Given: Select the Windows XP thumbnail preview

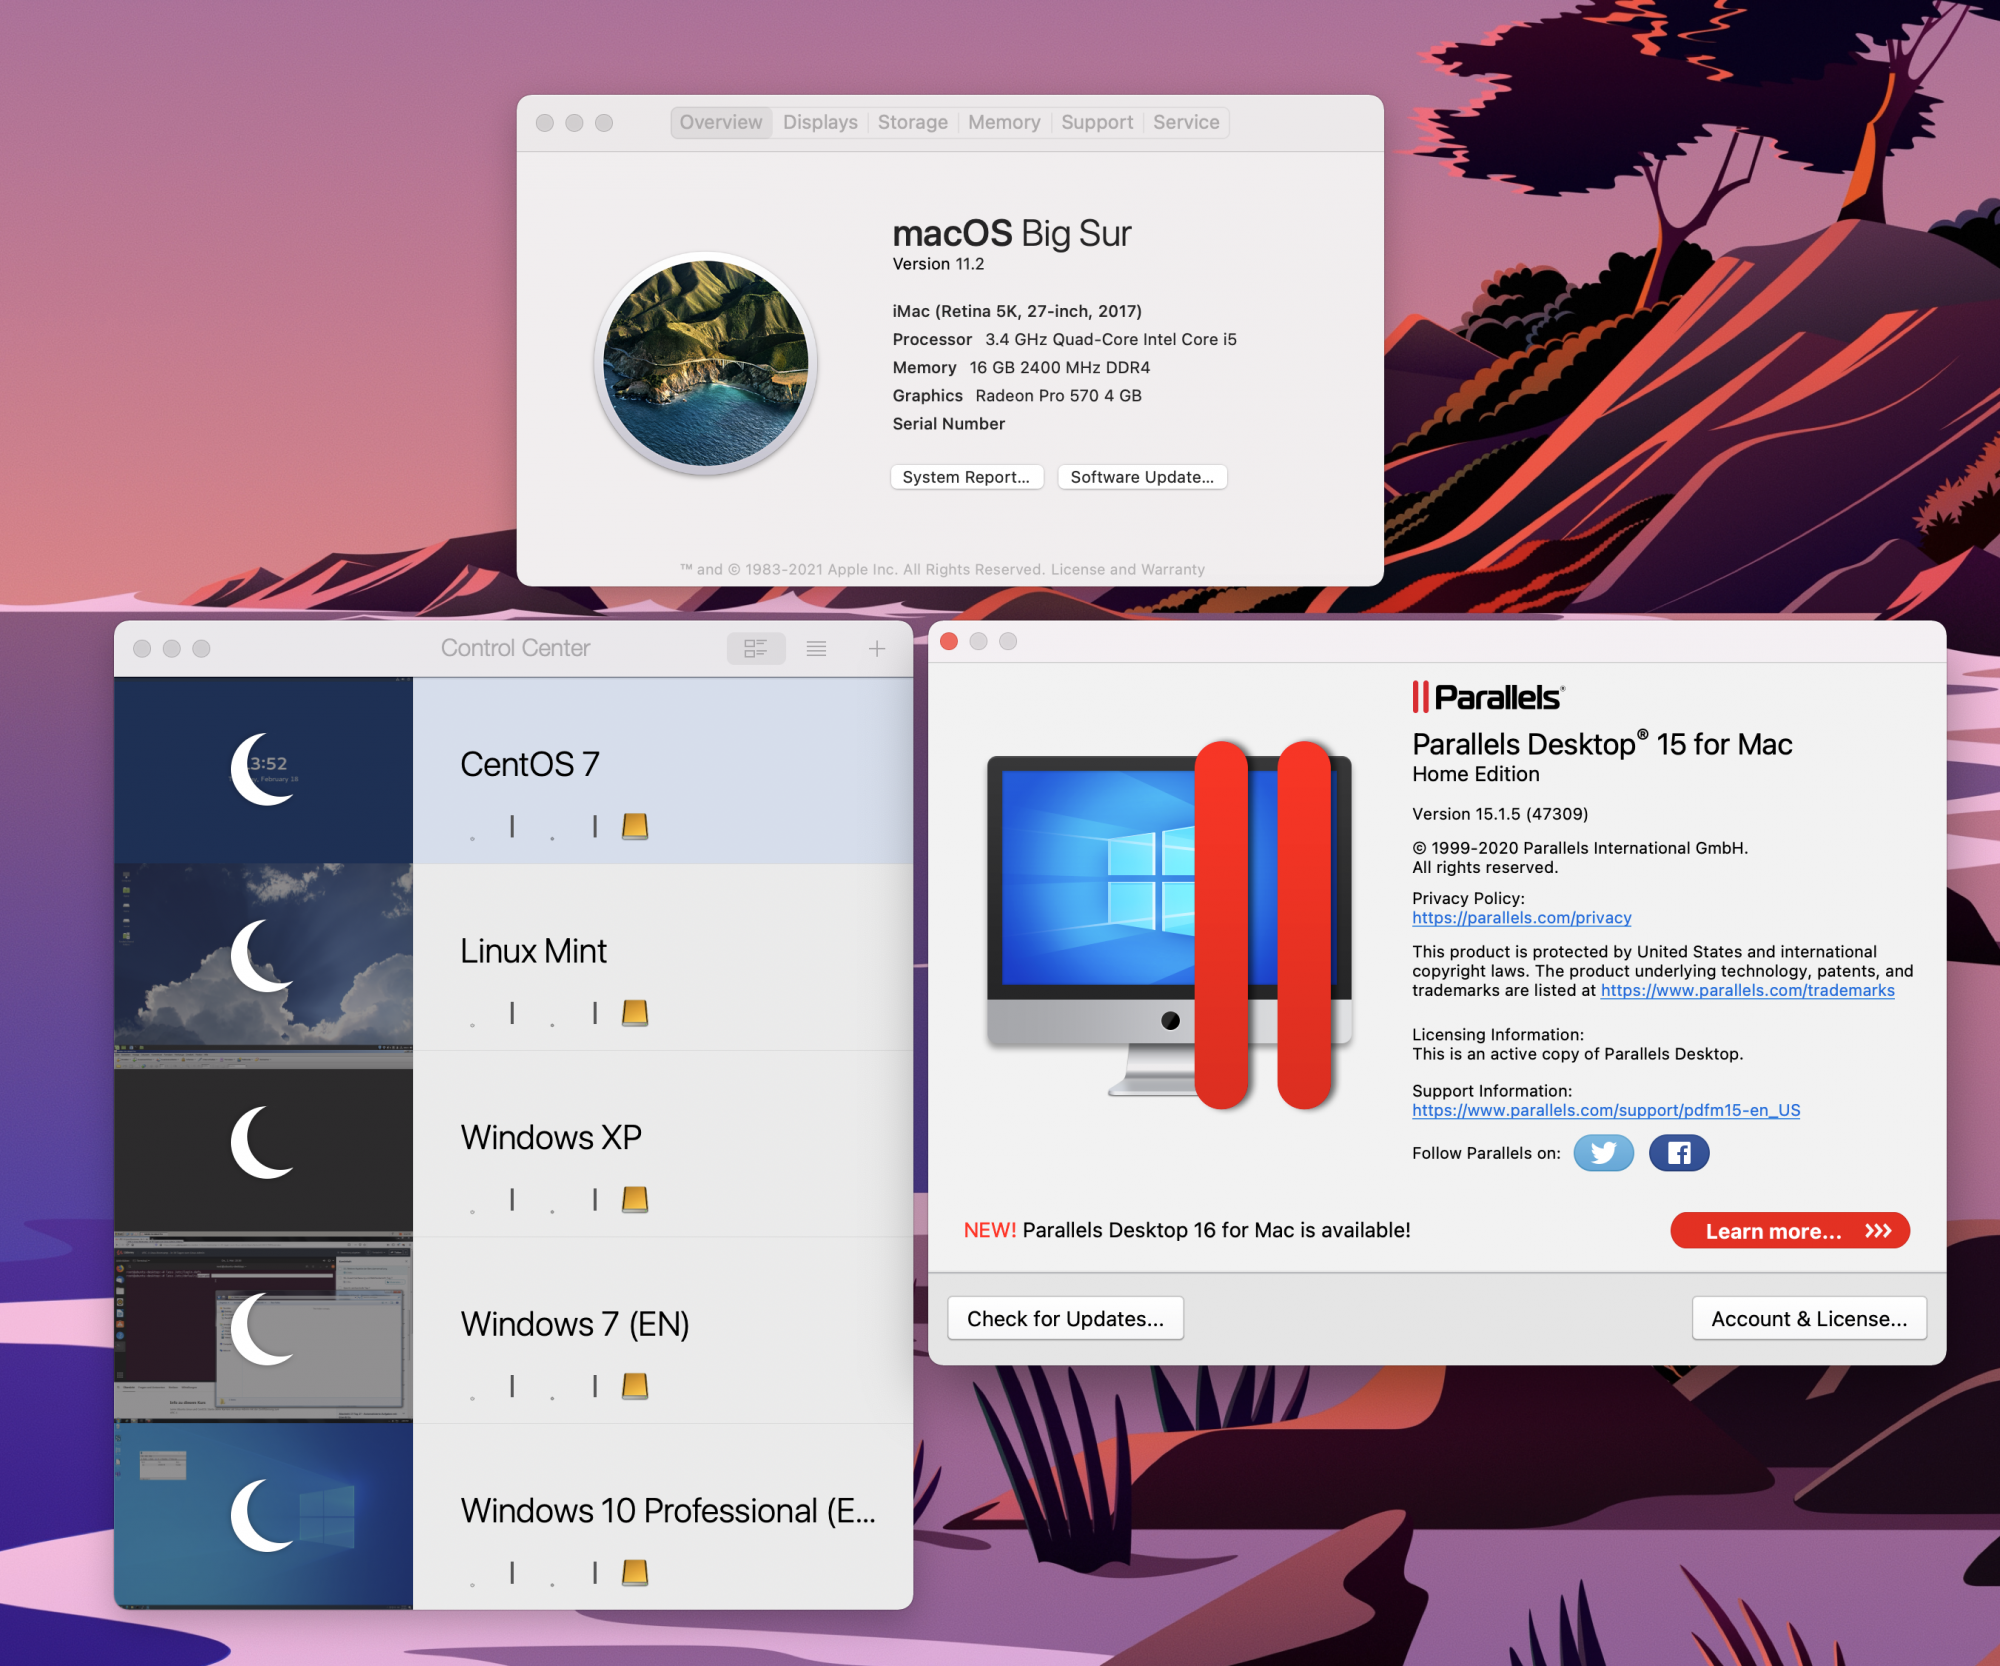Looking at the screenshot, I should 263,1143.
